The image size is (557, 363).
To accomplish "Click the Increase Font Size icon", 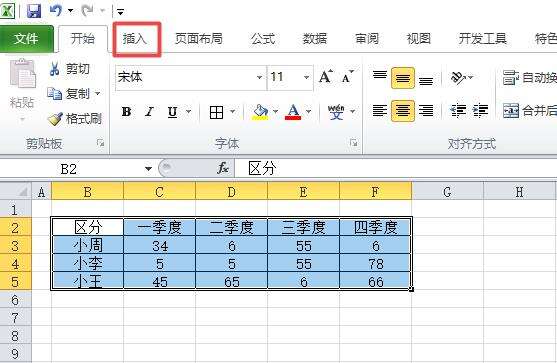I will pyautogui.click(x=326, y=76).
